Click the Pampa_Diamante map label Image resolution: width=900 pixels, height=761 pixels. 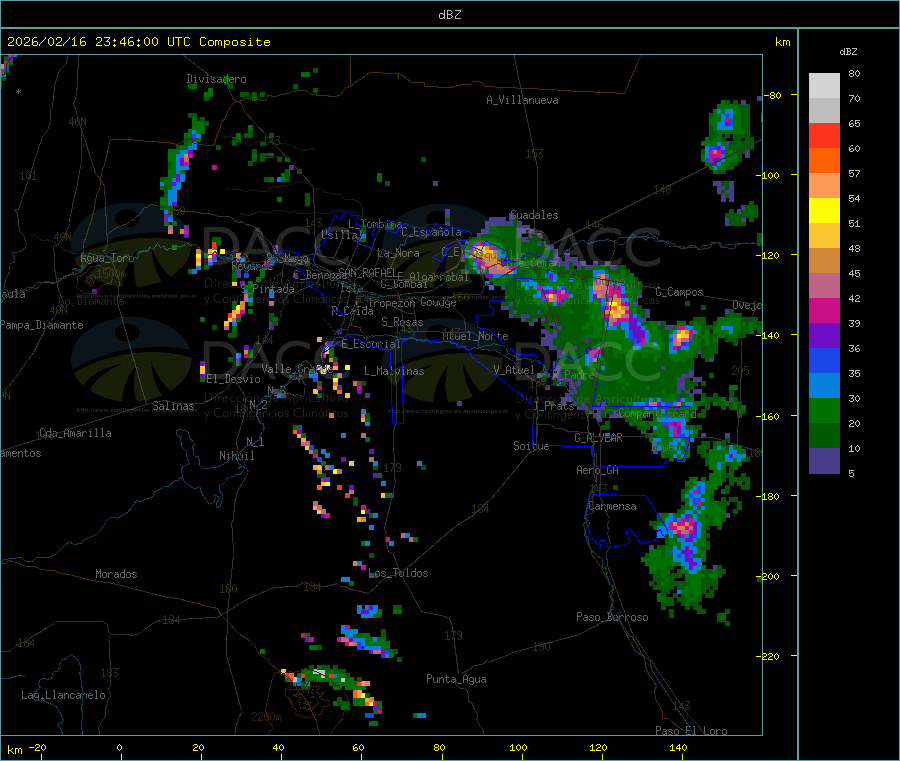pos(41,325)
